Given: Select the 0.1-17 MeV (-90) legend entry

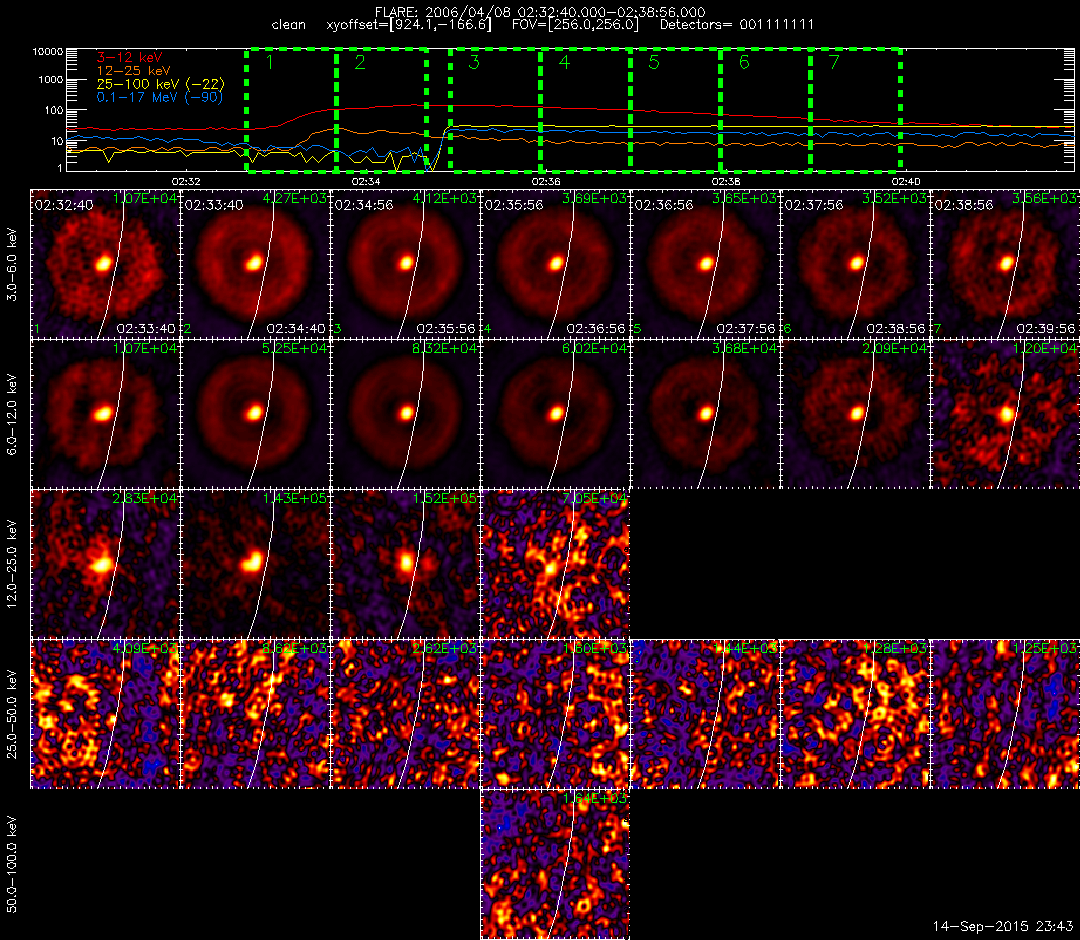Looking at the screenshot, I should pyautogui.click(x=160, y=97).
